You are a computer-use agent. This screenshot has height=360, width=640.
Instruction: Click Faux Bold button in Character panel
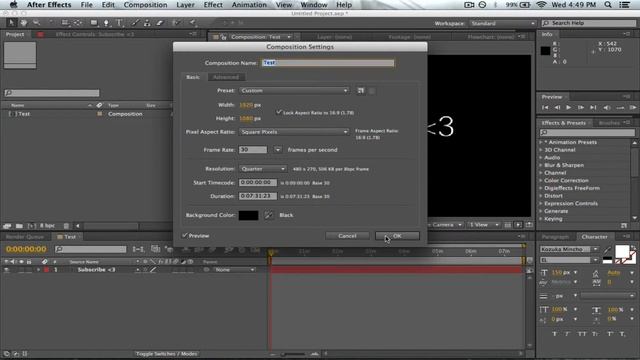pos(554,334)
